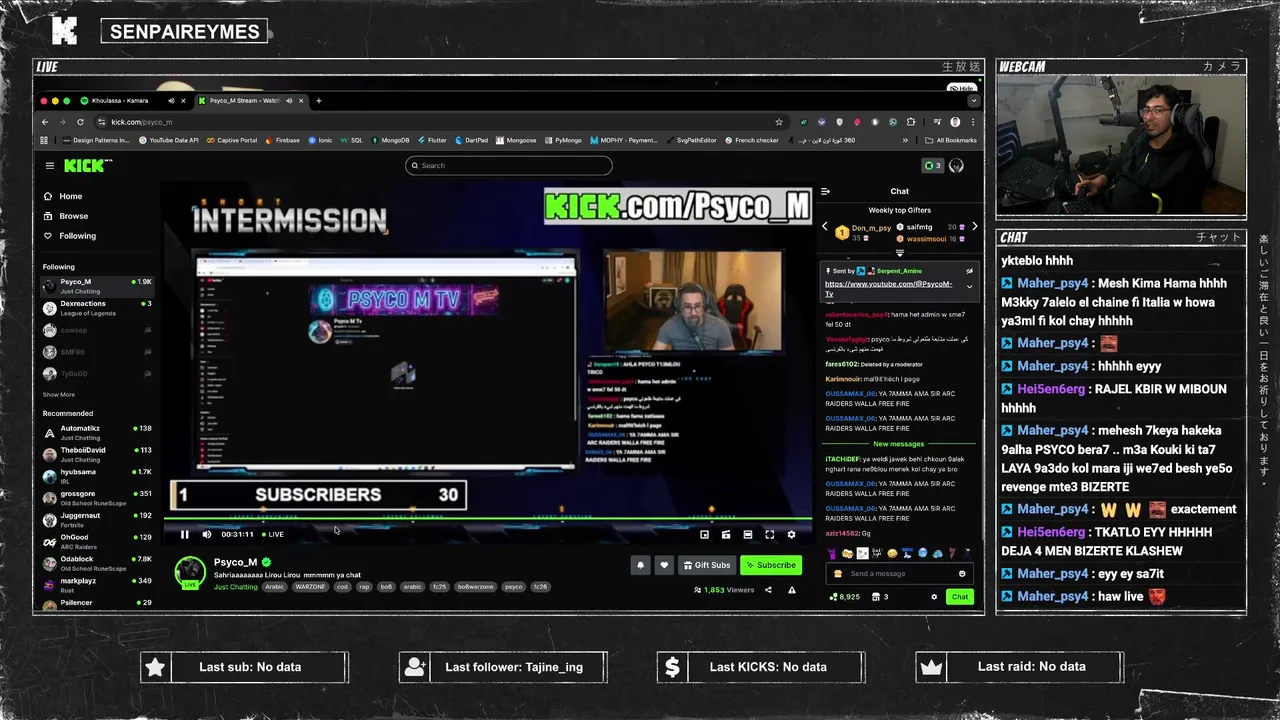Collapse the chat panel

pos(825,191)
